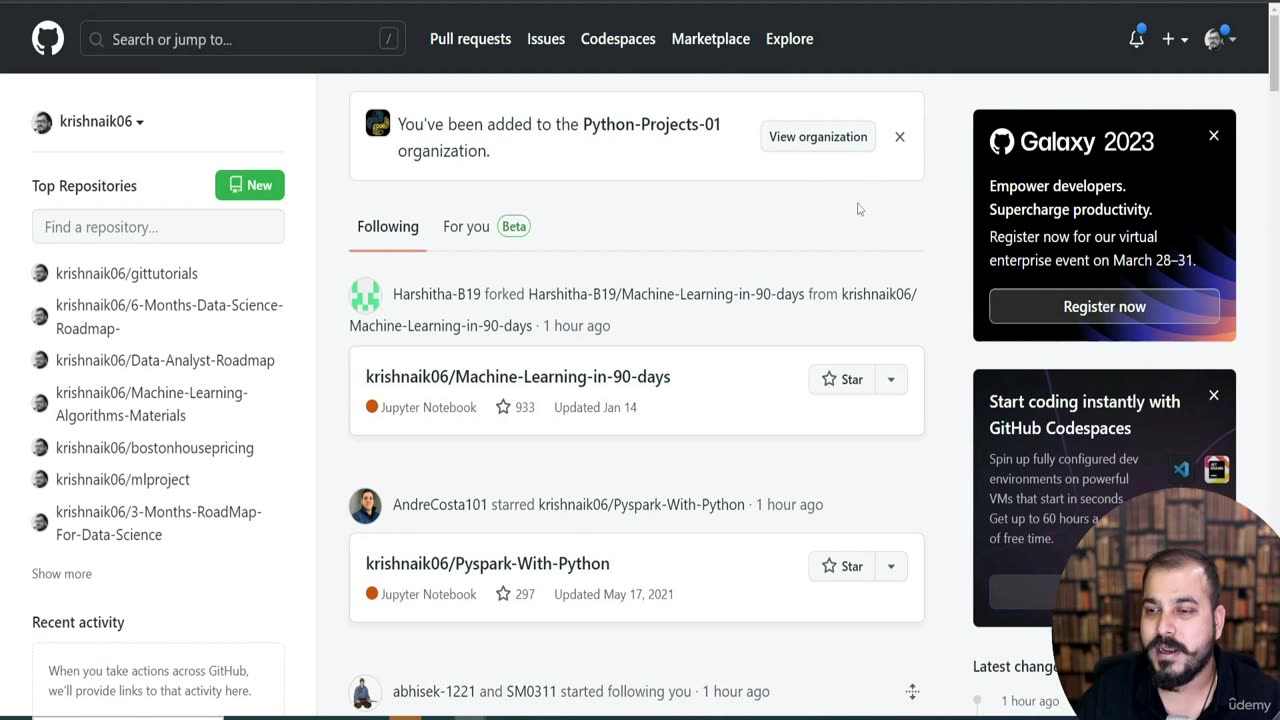The height and width of the screenshot is (720, 1280).
Task: Open krishnaik06/3-Months-RoadMap-For-Data-Science link
Action: click(x=159, y=523)
